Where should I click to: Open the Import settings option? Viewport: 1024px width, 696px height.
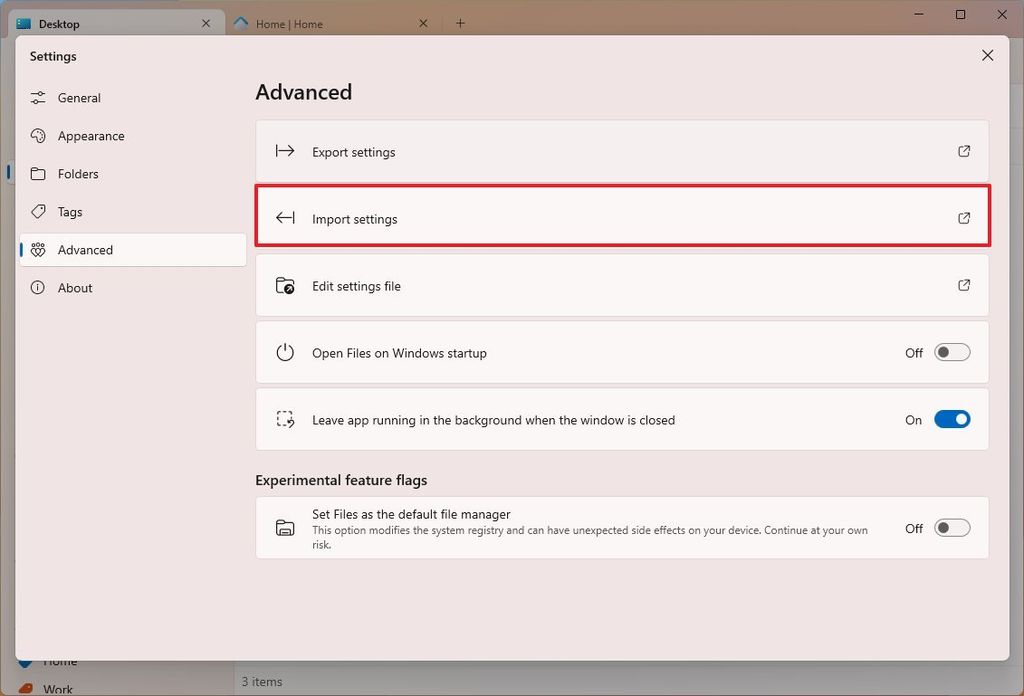pos(622,217)
